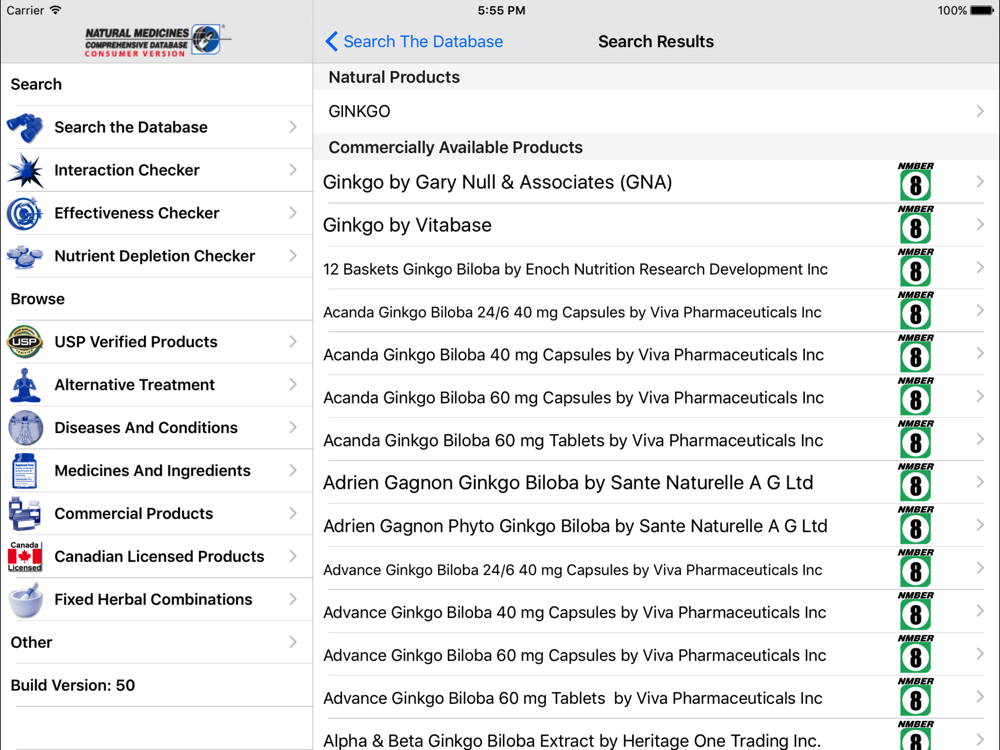Click the mortar and pestle Fixed Herbal Combinations icon

(25, 600)
